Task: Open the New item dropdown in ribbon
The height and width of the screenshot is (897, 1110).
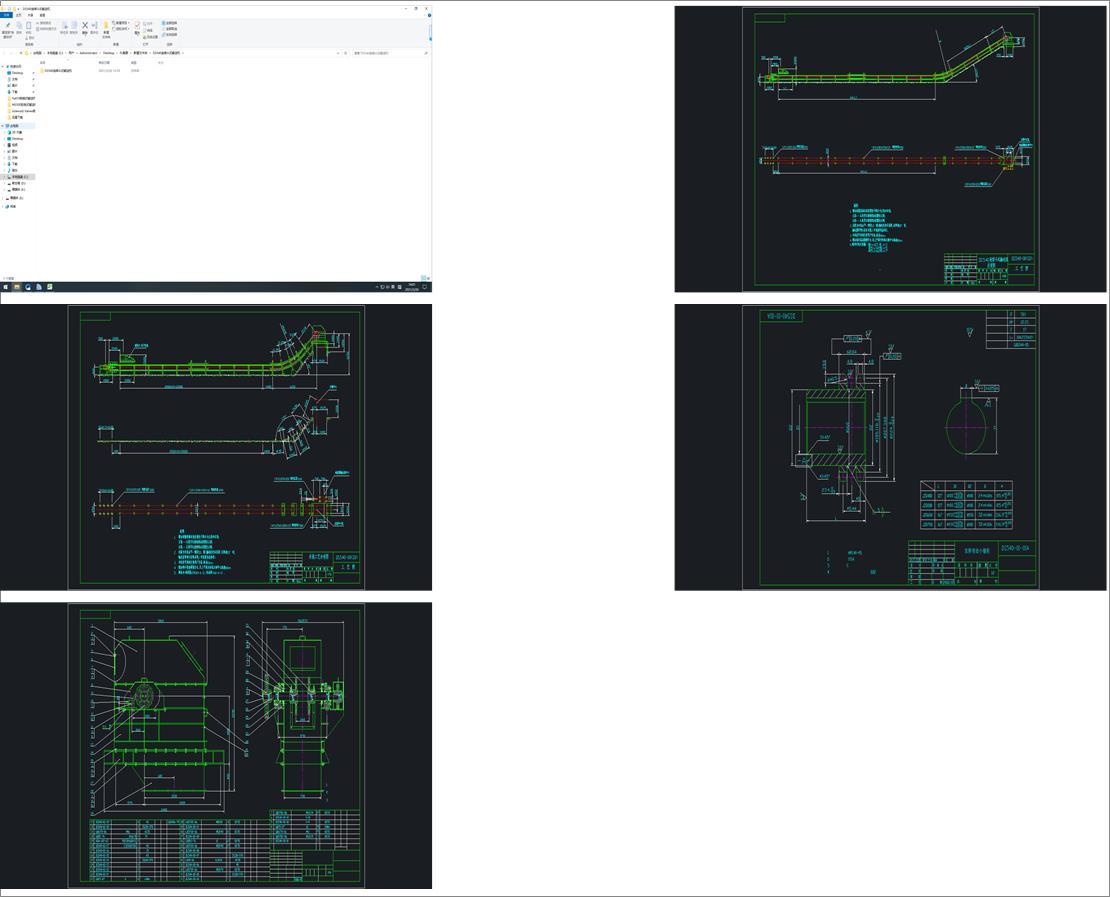Action: point(121,23)
